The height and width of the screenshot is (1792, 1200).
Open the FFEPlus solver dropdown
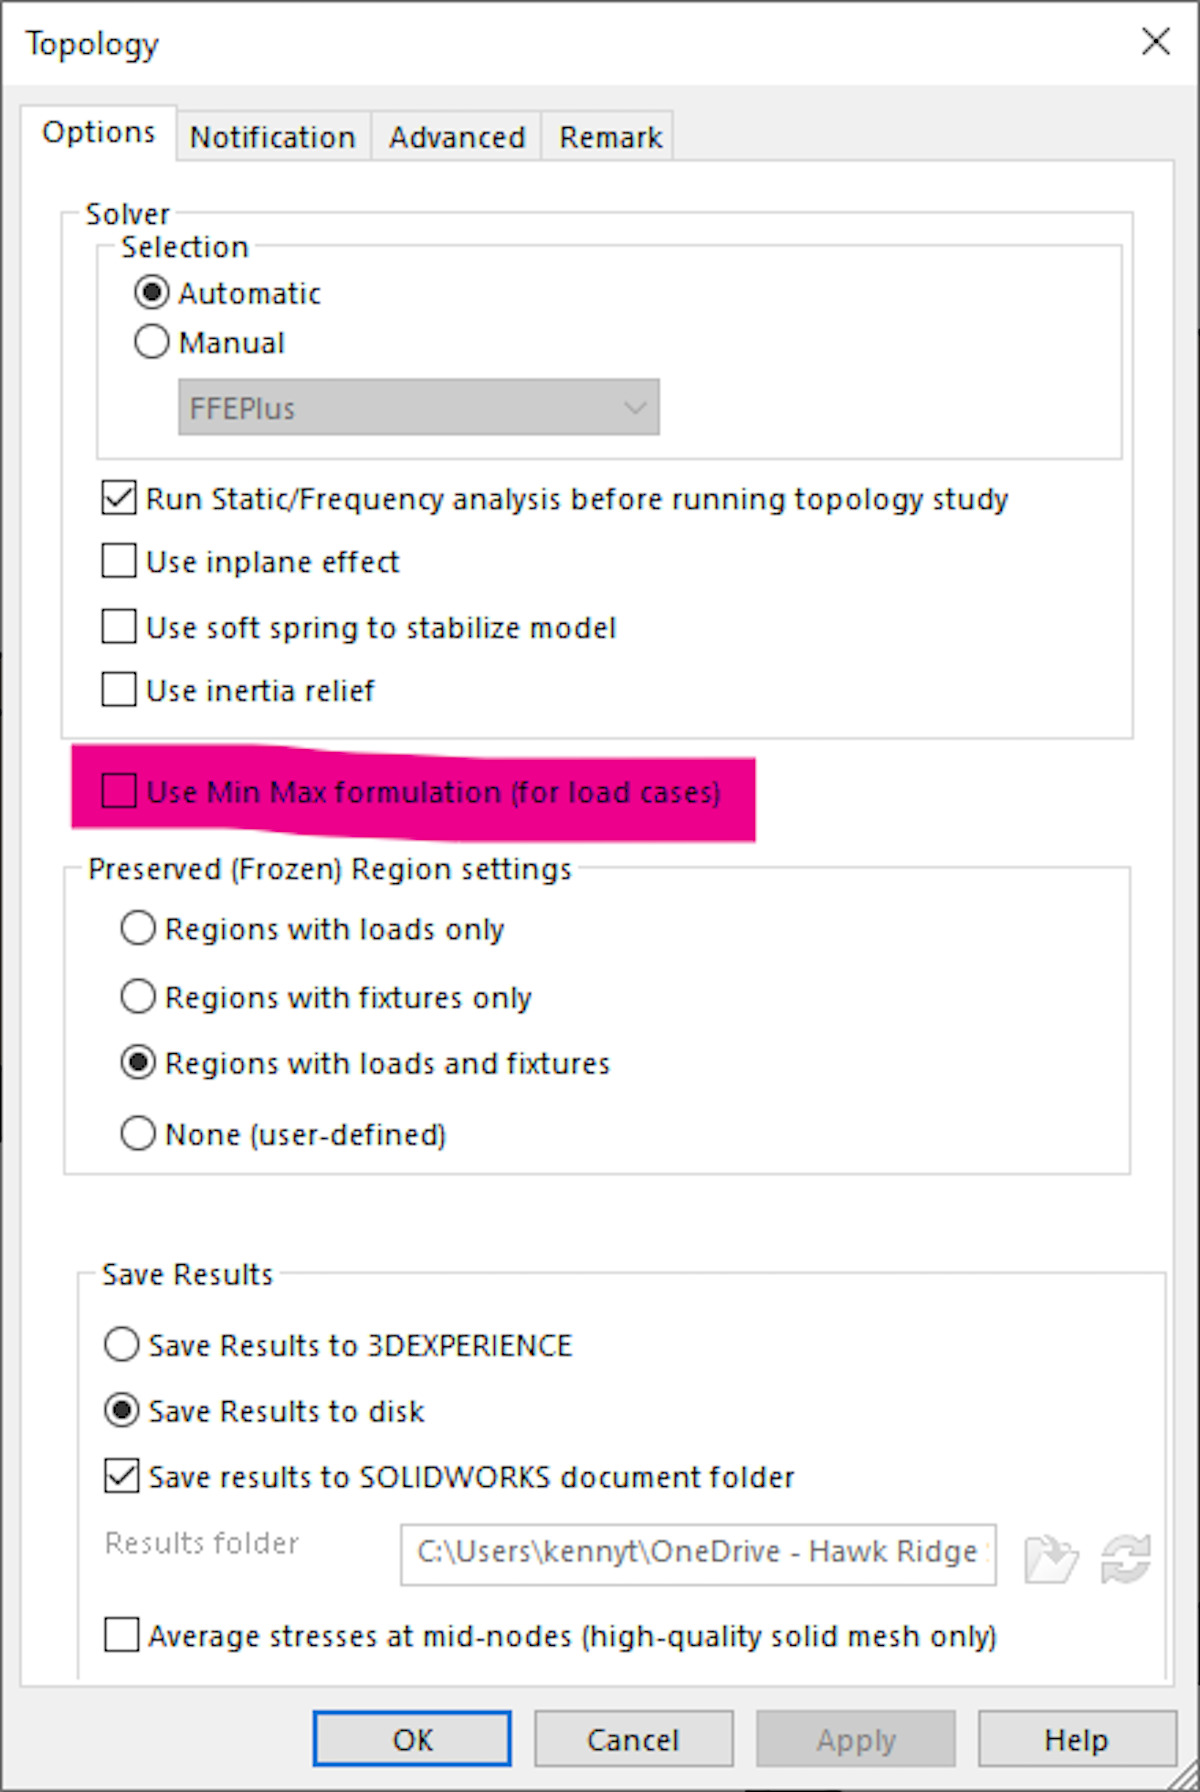point(634,407)
